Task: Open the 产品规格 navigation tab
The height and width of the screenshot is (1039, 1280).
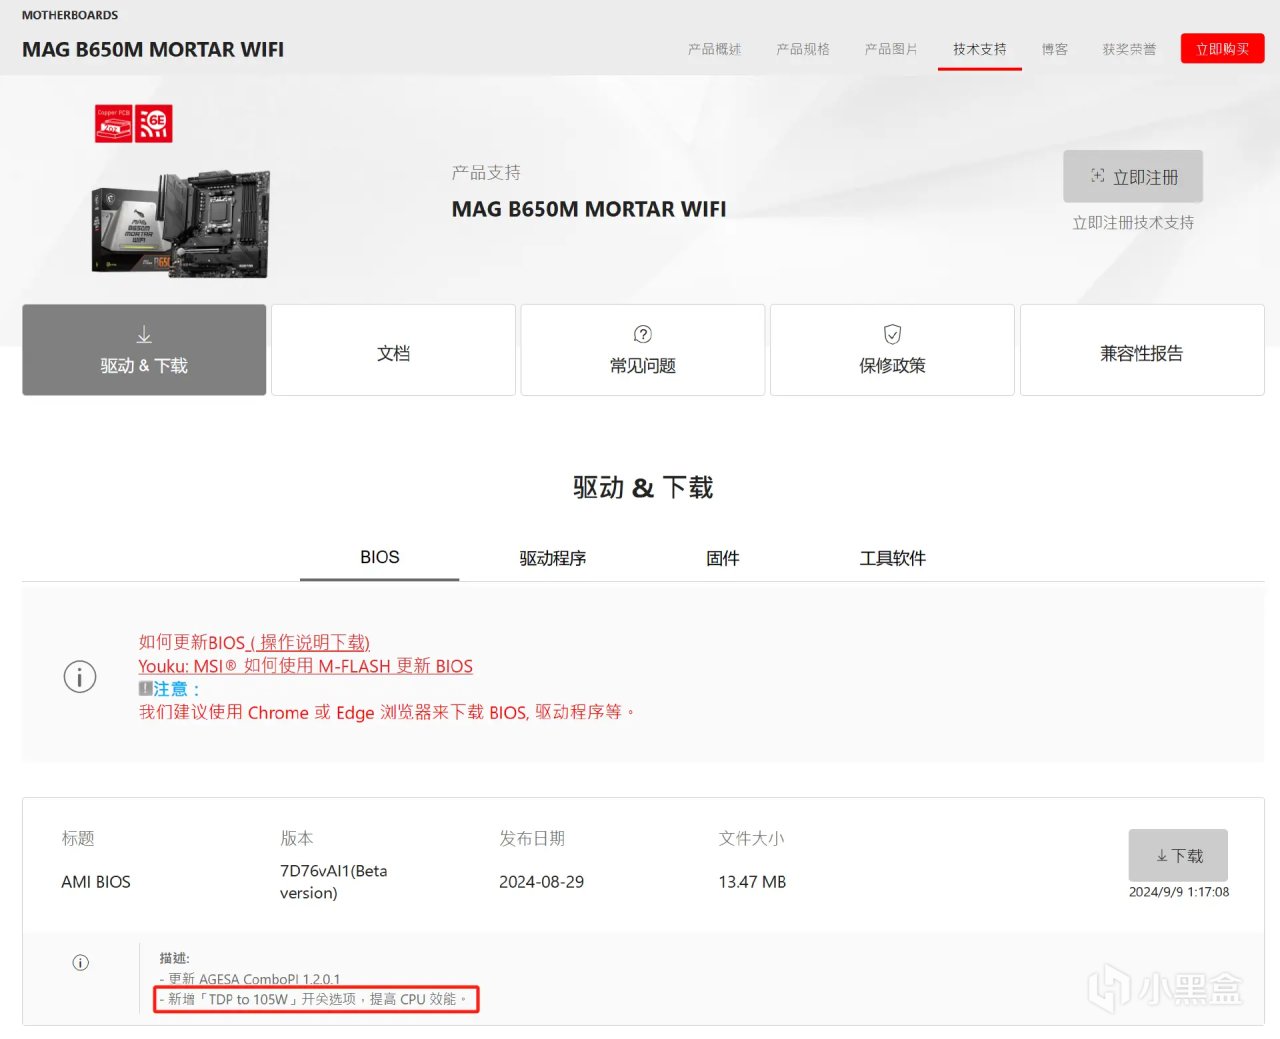Action: 803,49
